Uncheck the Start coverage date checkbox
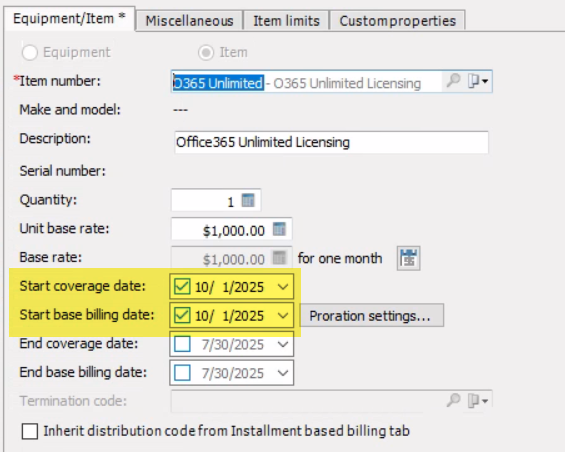 click(182, 287)
